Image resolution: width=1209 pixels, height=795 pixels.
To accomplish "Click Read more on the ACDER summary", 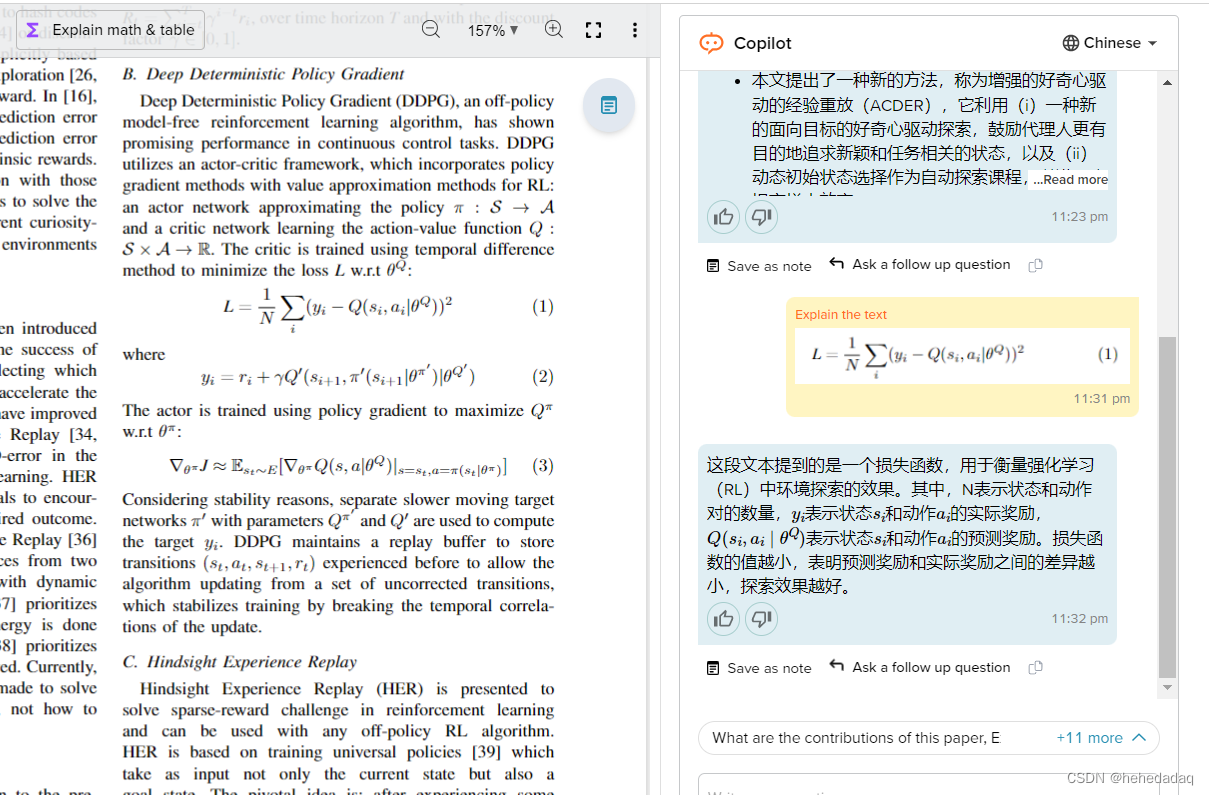I will (x=1069, y=178).
